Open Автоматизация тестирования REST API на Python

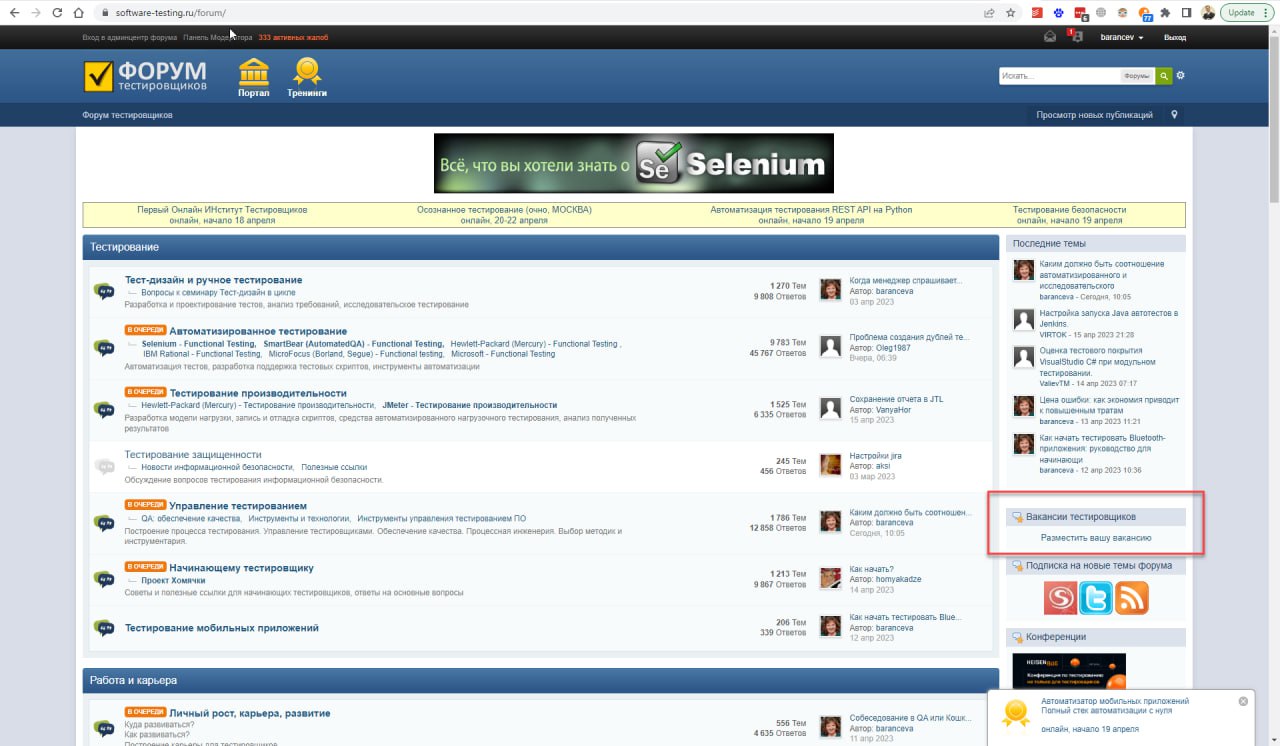coord(811,210)
